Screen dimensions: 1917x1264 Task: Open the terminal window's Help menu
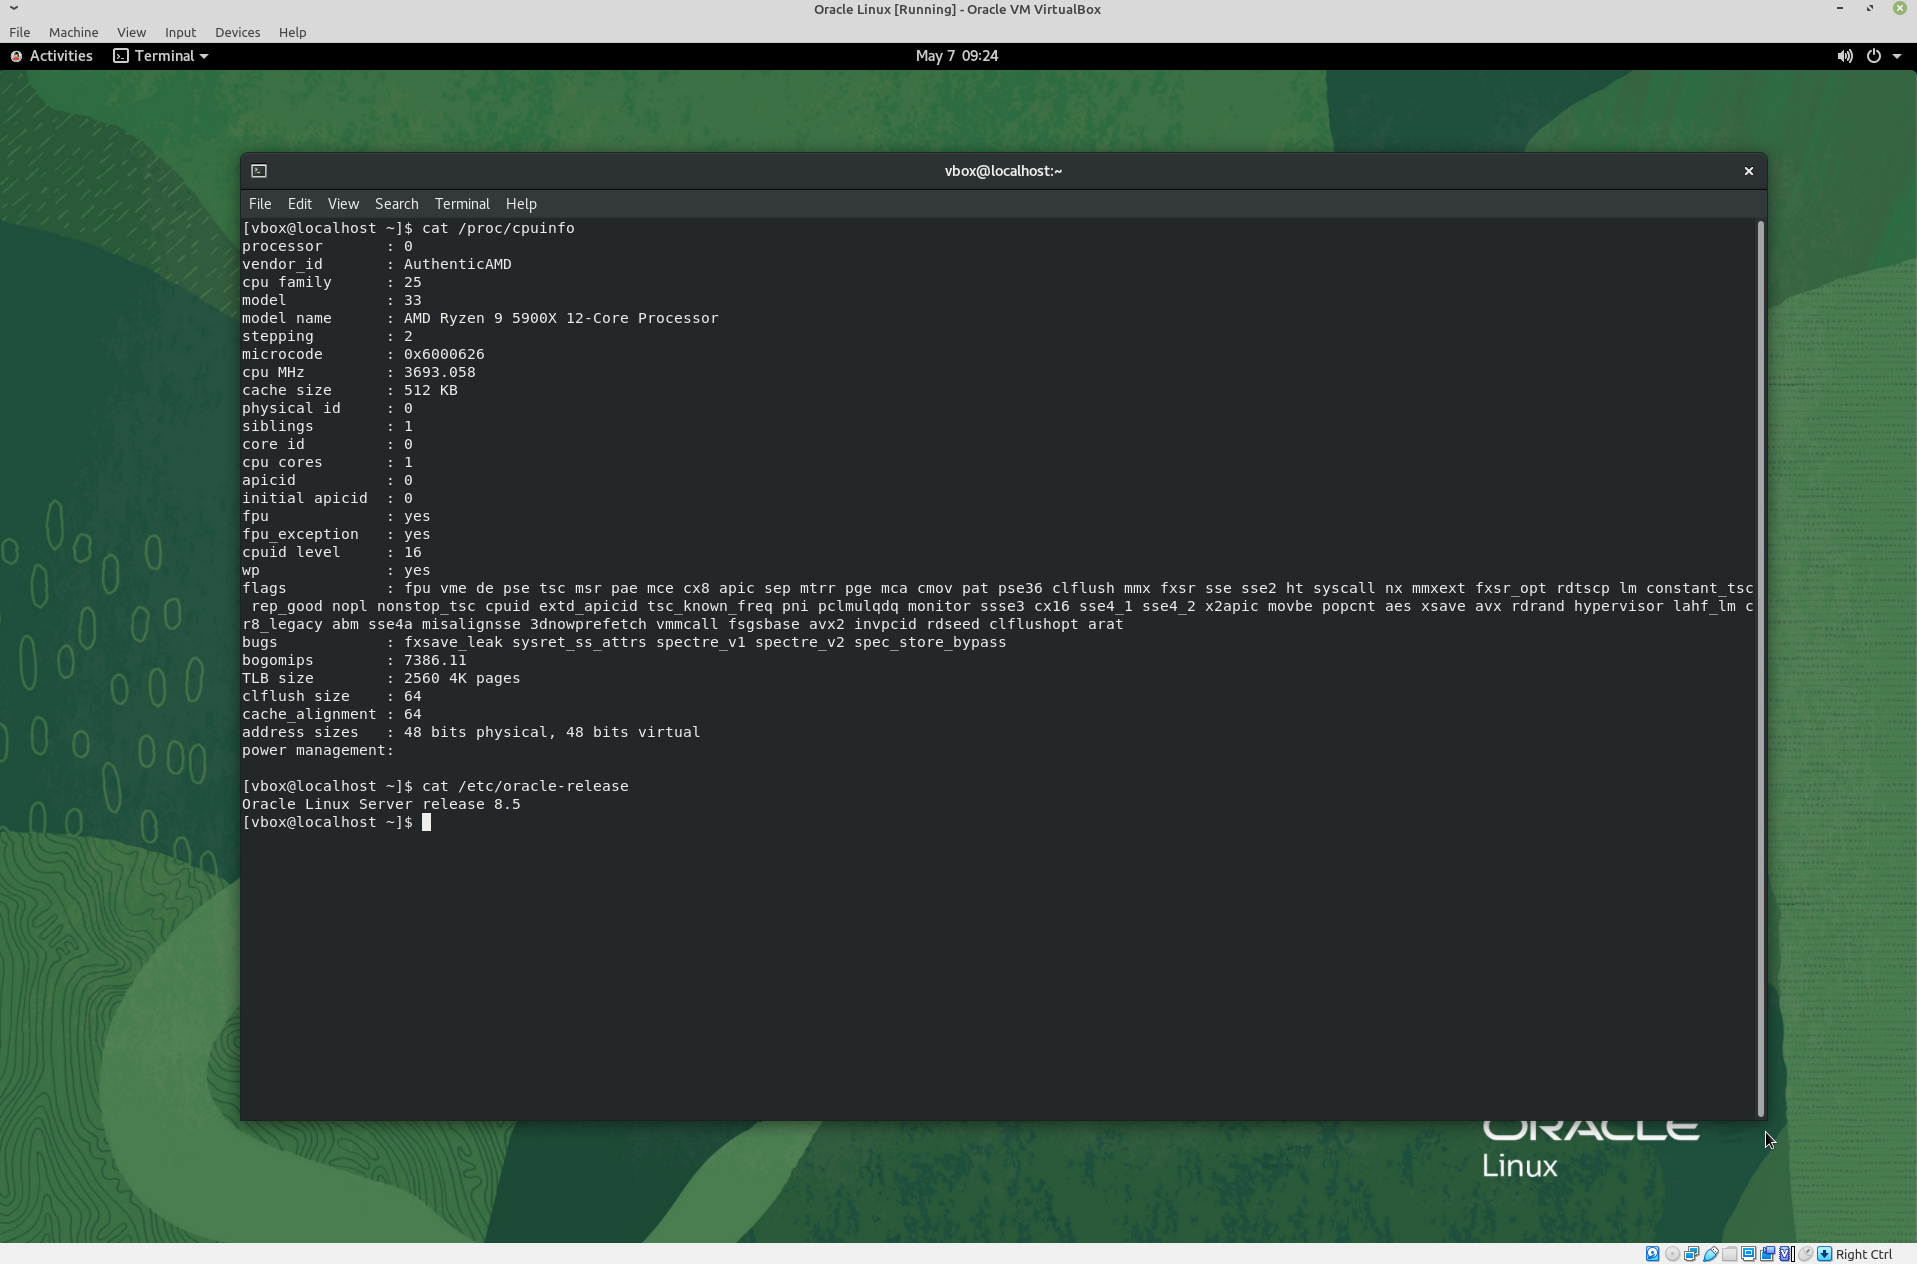point(521,204)
